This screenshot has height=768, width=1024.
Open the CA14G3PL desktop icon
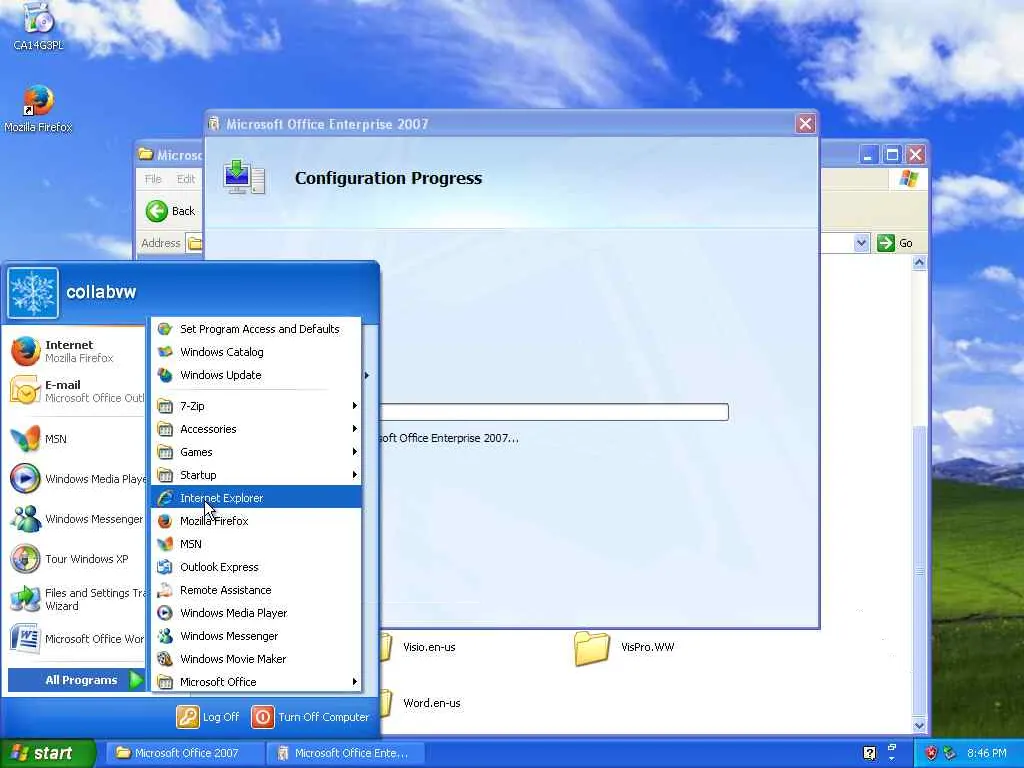pyautogui.click(x=39, y=26)
